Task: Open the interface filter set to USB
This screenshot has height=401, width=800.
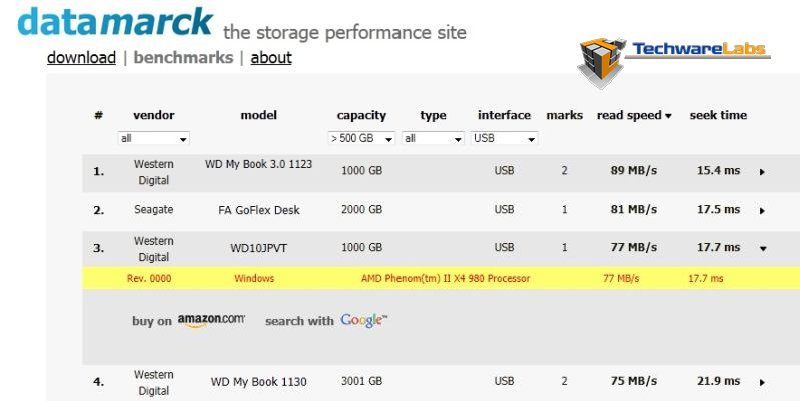Action: point(504,138)
